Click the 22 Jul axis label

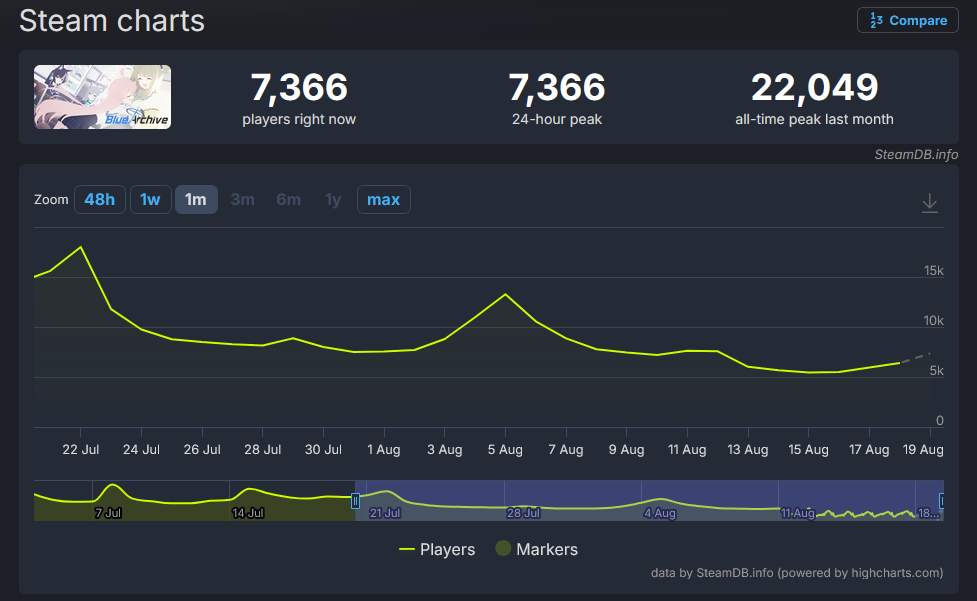pos(80,450)
